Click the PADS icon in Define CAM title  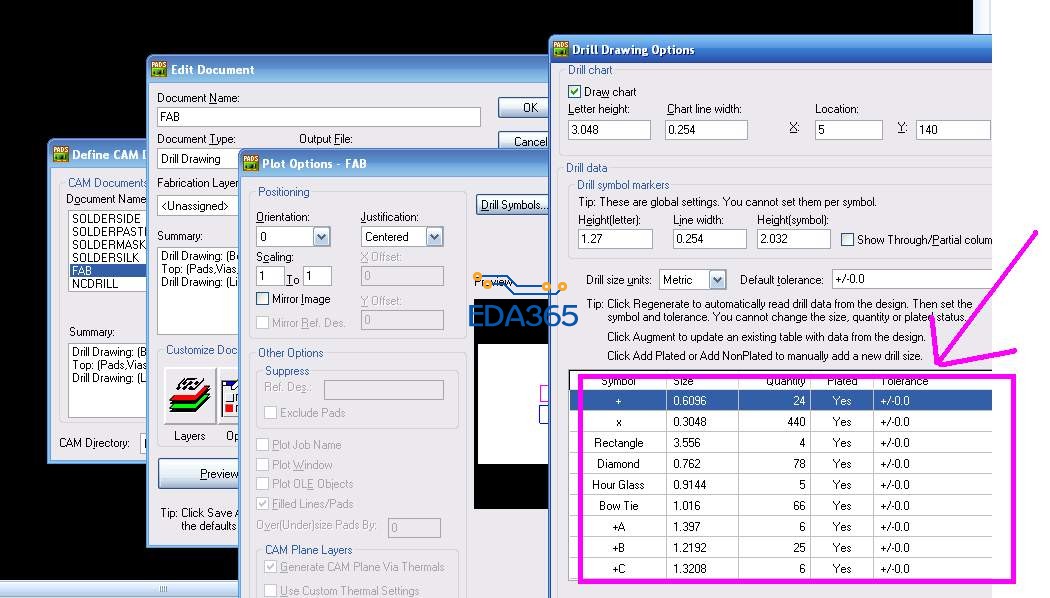tap(60, 154)
